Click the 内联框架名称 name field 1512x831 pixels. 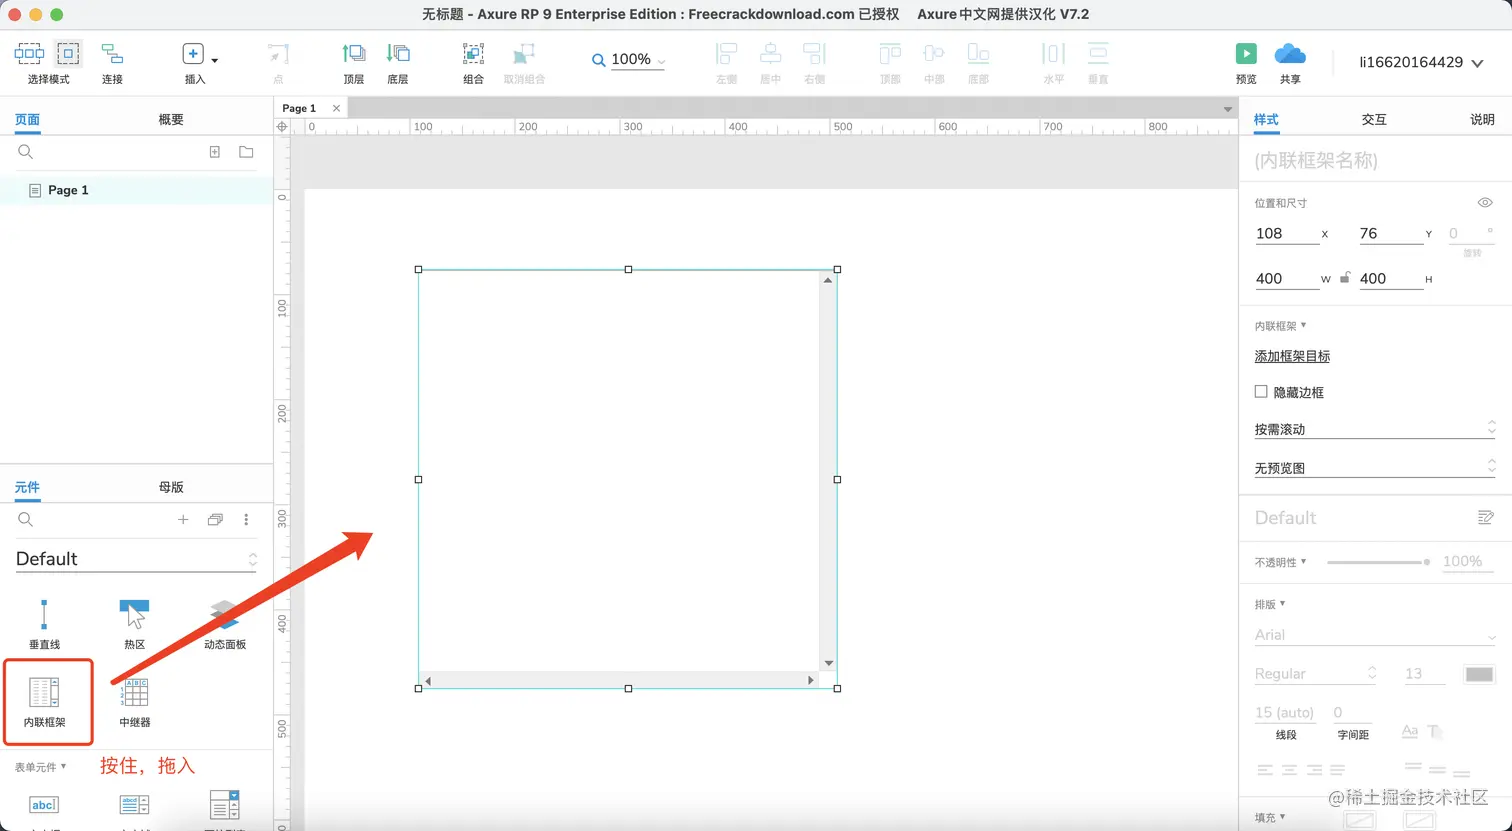(1374, 160)
